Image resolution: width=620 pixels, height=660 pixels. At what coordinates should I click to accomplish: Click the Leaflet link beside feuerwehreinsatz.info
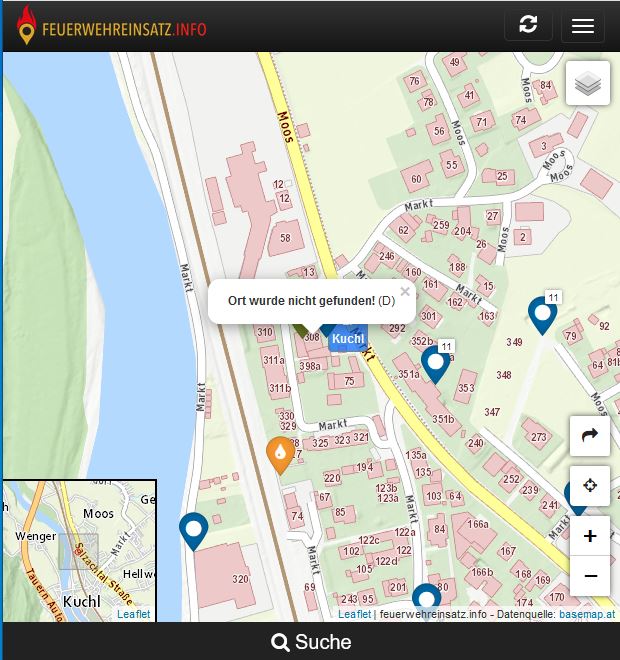tap(354, 614)
